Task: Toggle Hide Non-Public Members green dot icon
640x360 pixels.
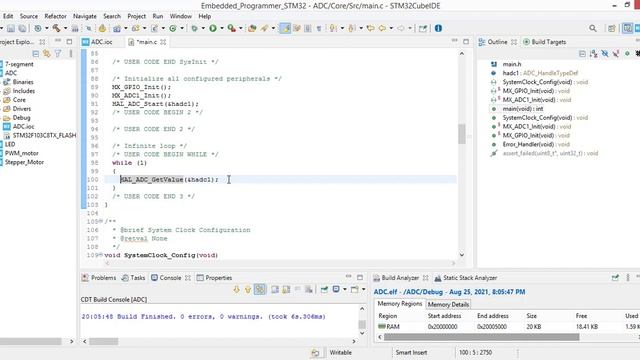Action: click(x=627, y=54)
